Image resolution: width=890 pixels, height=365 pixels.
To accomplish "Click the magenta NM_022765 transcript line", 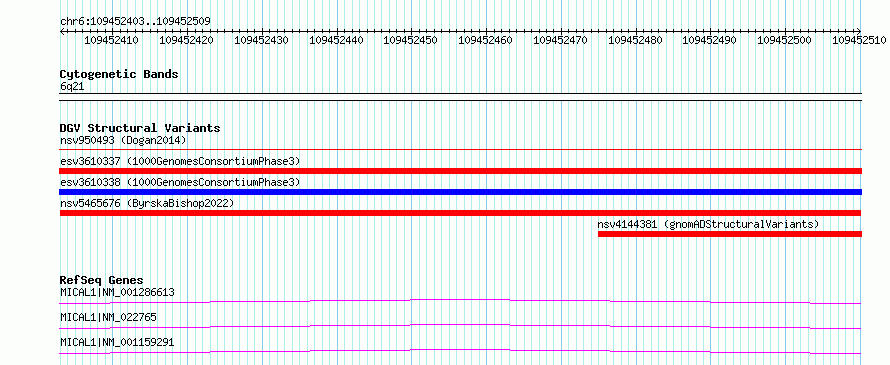I will (x=461, y=326).
